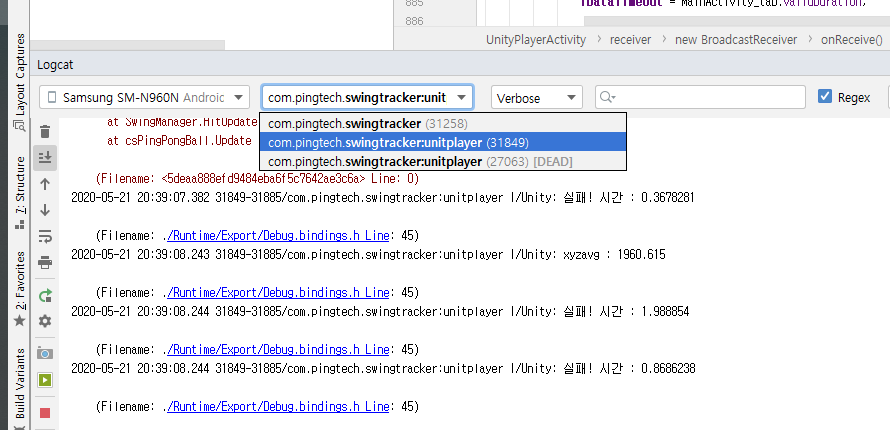Toggle the Regex checkbox
Screen dimensions: 890x430
pos(825,96)
